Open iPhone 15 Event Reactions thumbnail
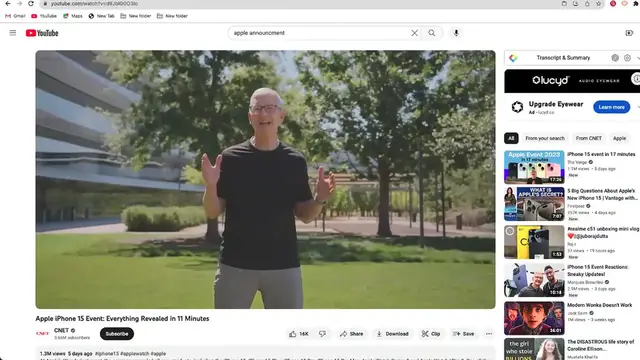 tap(534, 280)
